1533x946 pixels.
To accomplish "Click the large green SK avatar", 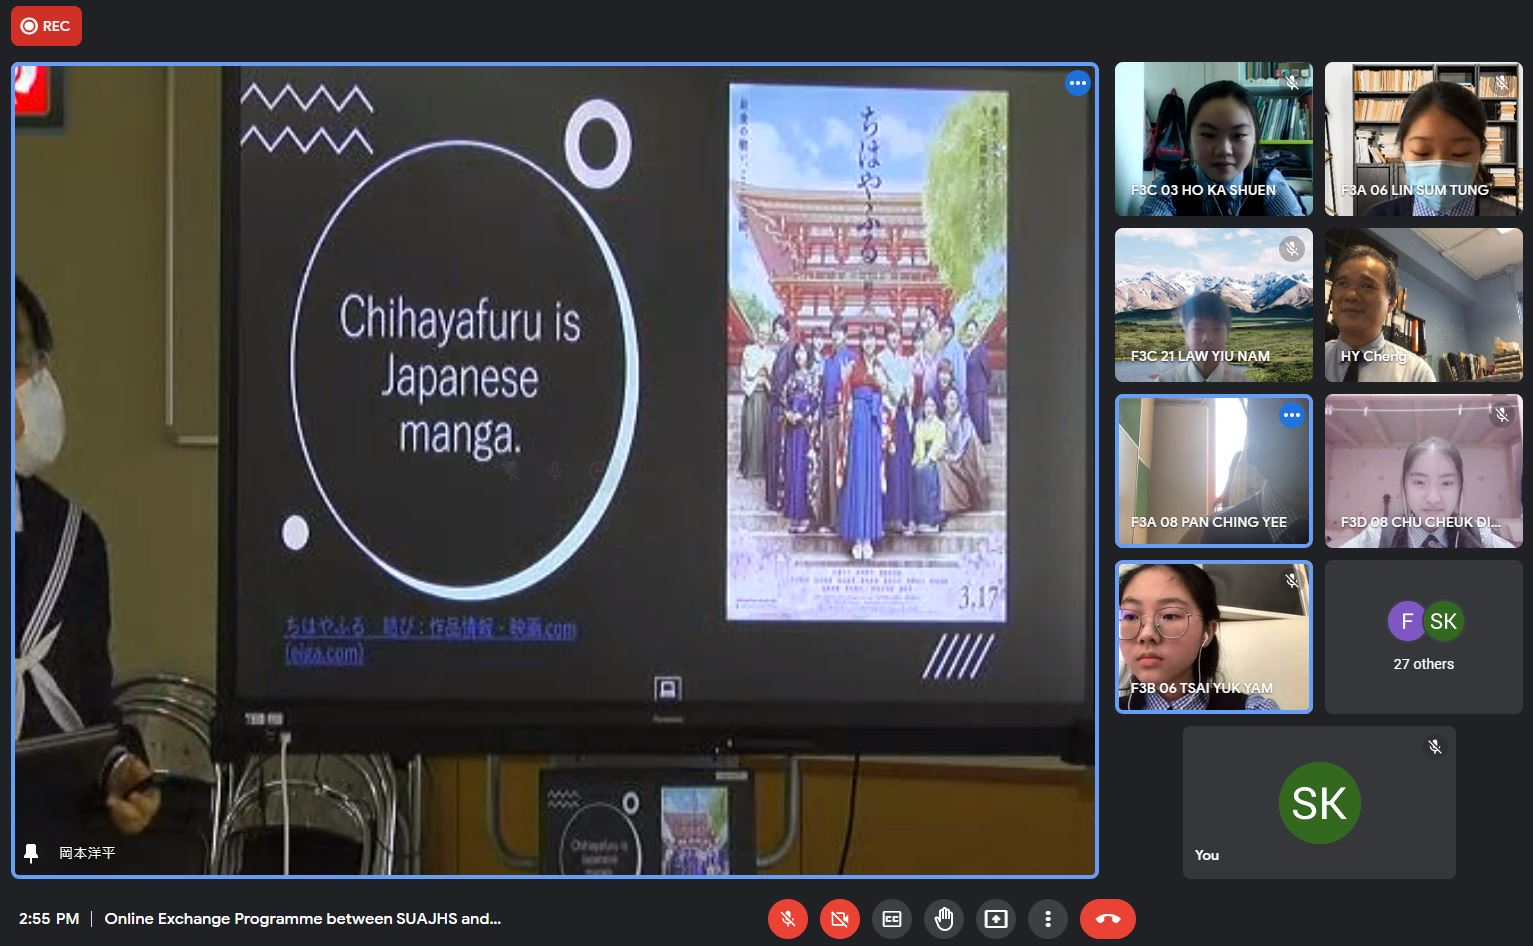I will coord(1319,803).
